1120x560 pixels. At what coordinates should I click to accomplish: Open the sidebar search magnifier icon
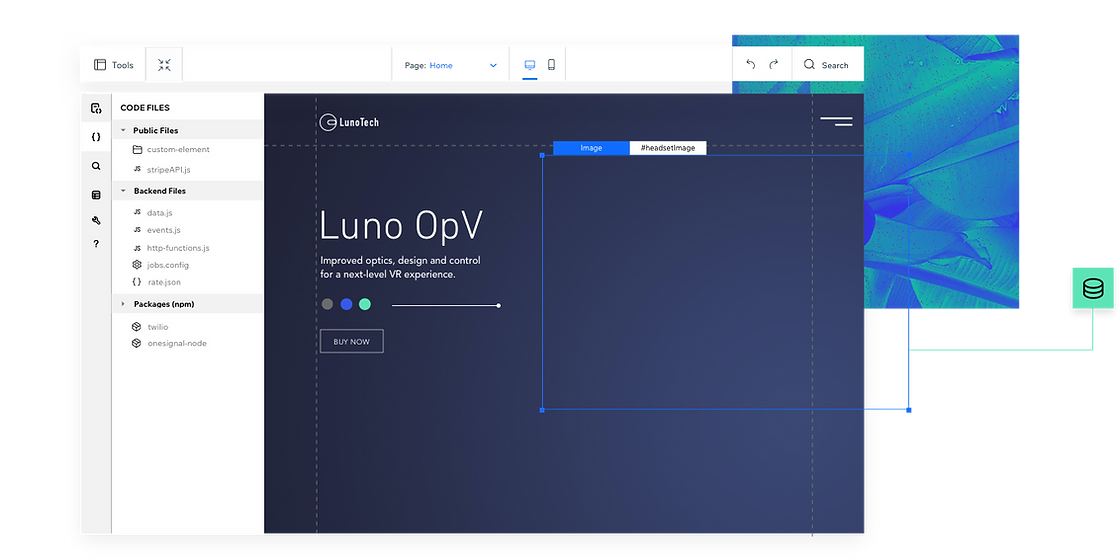click(x=96, y=166)
